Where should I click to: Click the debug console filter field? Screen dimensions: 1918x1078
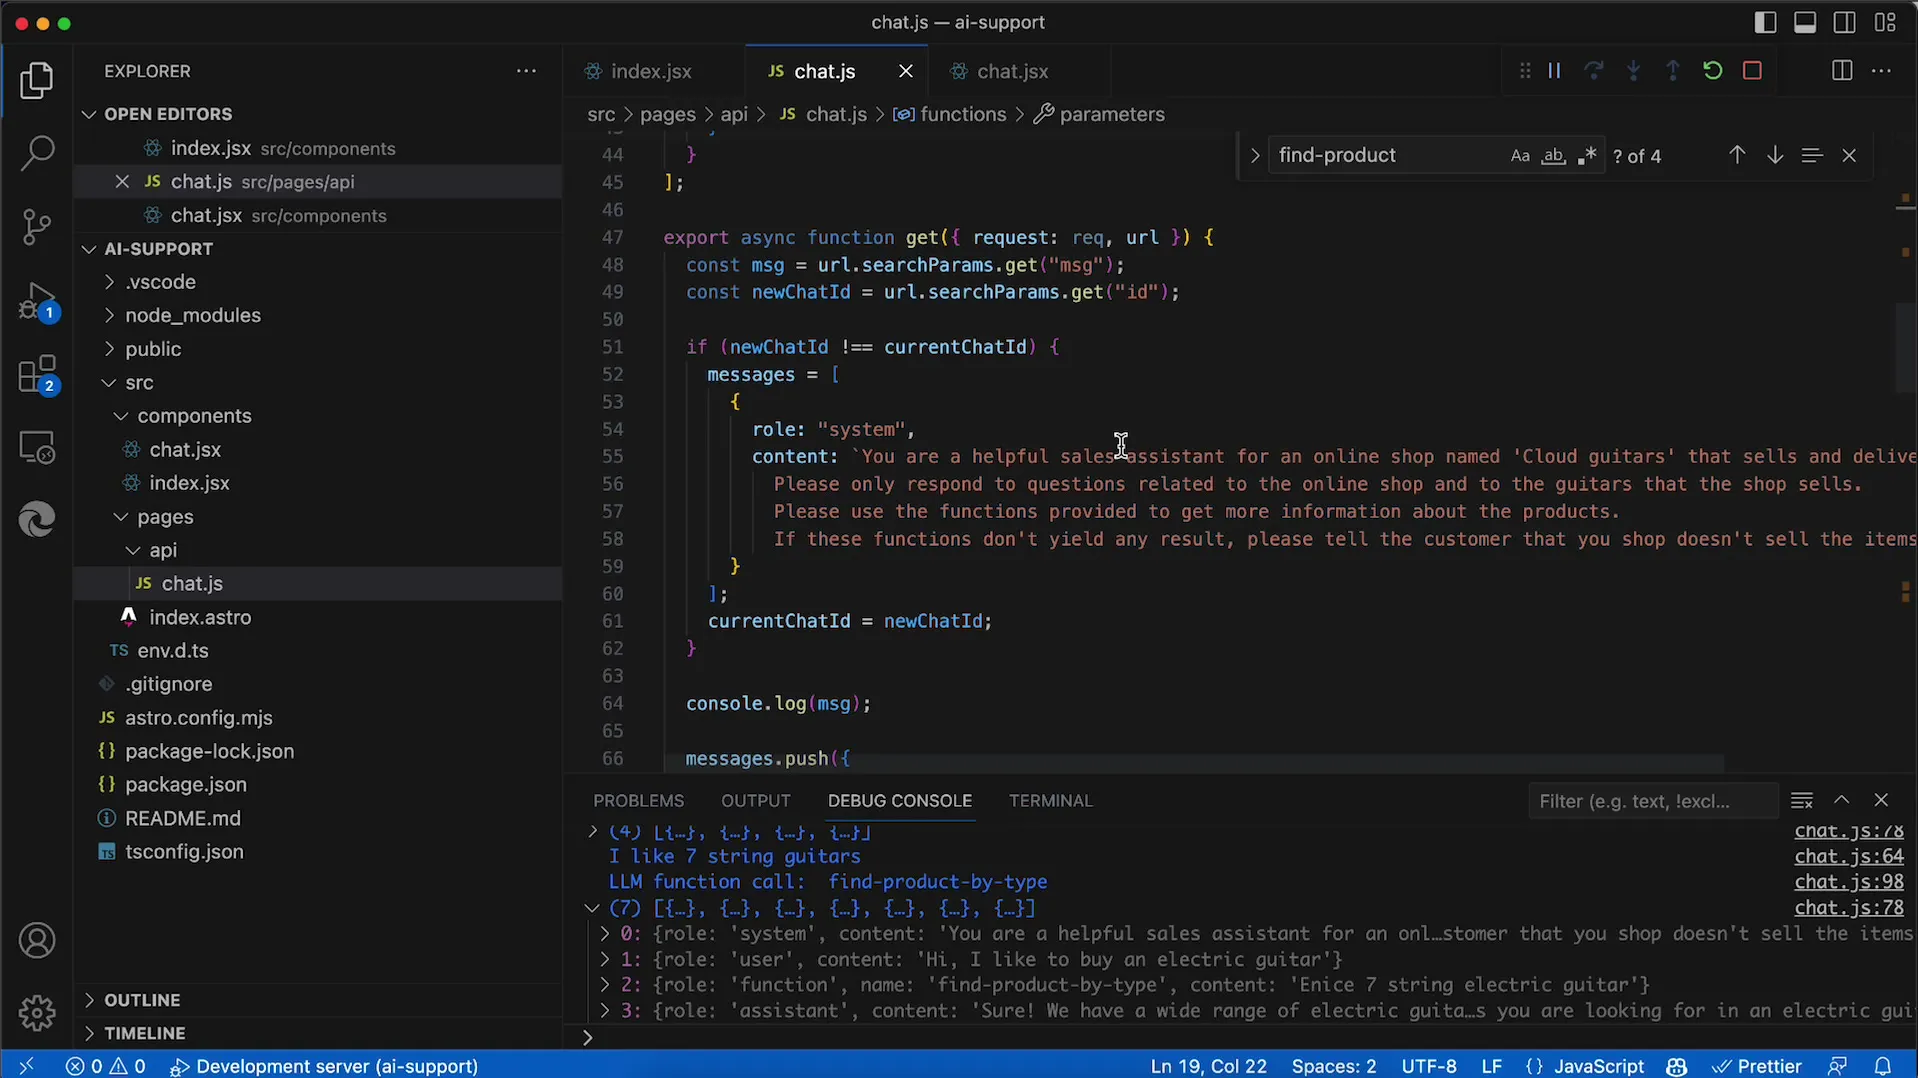pyautogui.click(x=1653, y=801)
